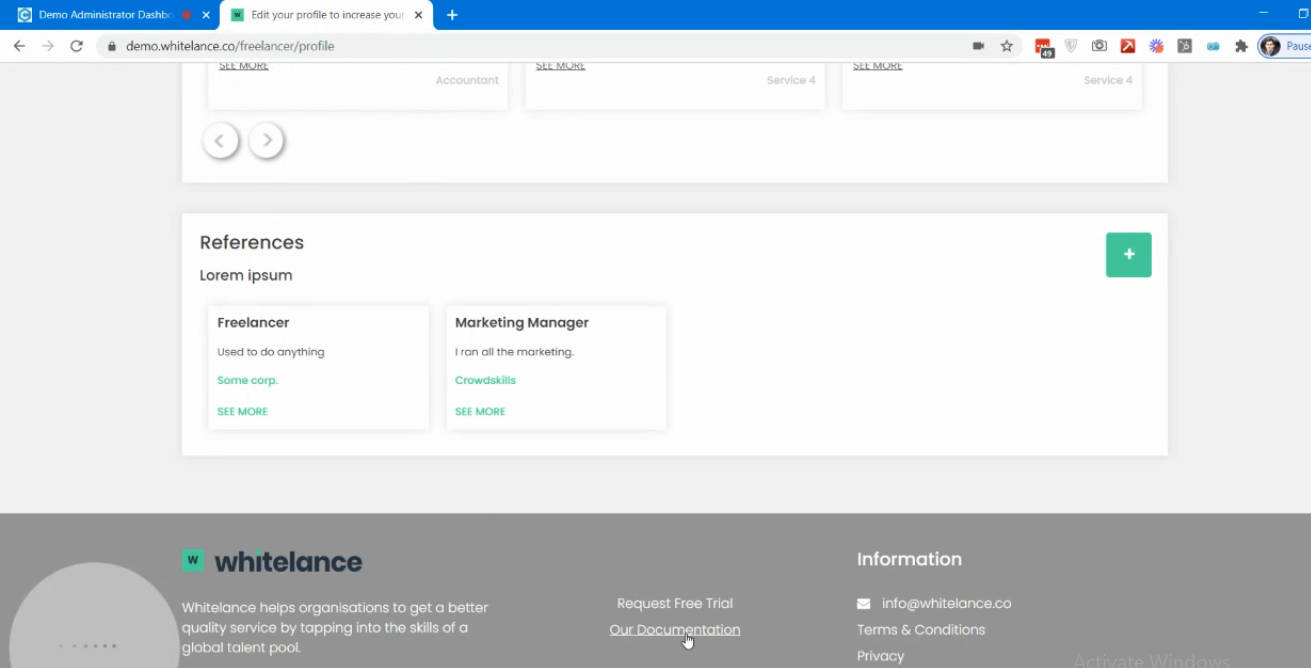
Task: Select the Edit your profile browser tab
Action: pos(327,15)
